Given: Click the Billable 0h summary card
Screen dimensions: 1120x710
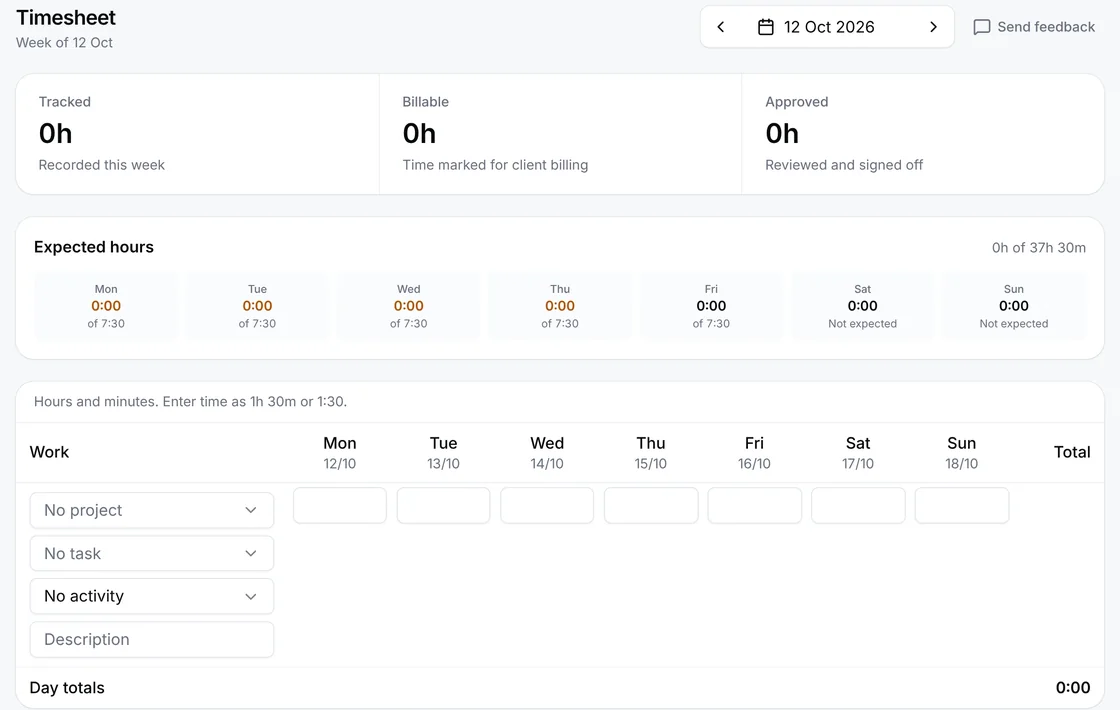Looking at the screenshot, I should coord(561,134).
